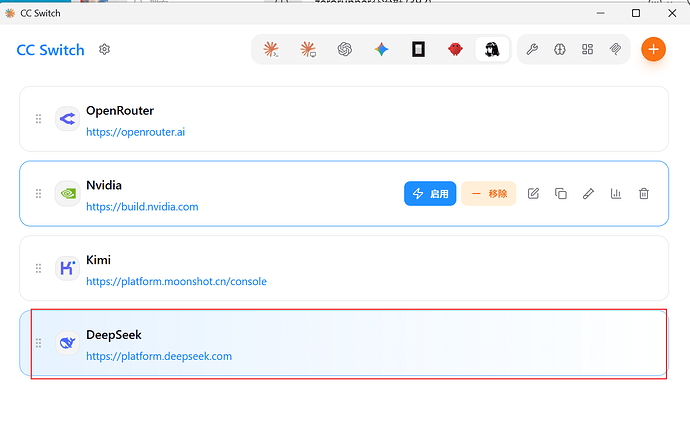Edit the Nvidia provider with pencil-square icon
The width and height of the screenshot is (690, 428).
[533, 194]
